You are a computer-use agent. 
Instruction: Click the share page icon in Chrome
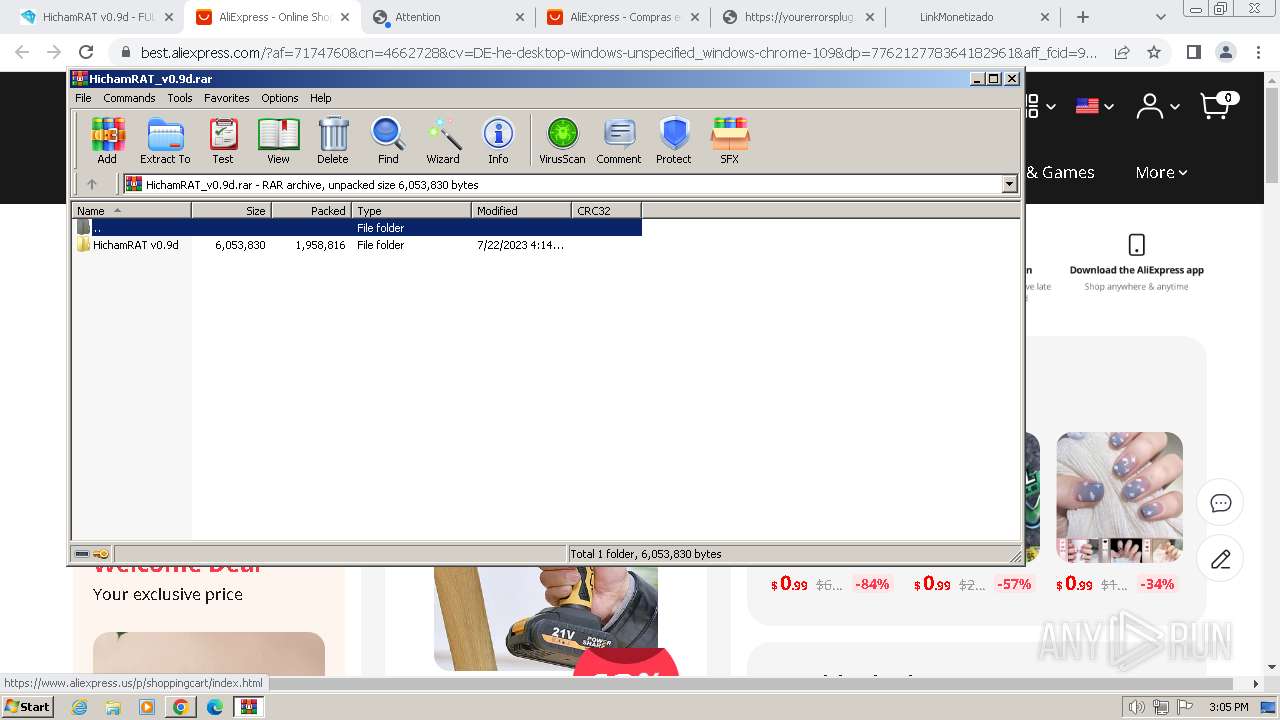tap(1122, 52)
